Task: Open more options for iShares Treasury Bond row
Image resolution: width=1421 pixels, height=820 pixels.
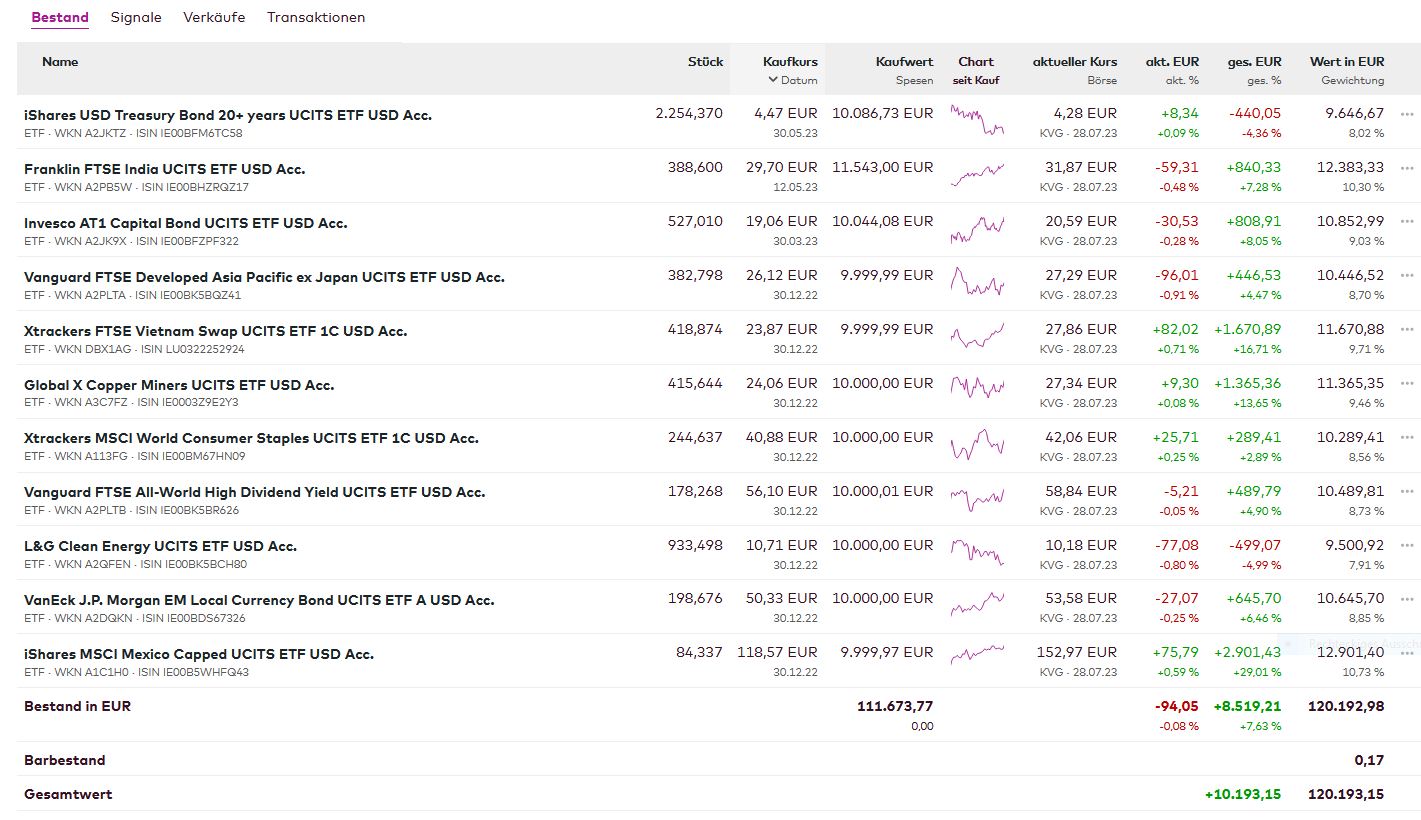Action: point(1407,114)
